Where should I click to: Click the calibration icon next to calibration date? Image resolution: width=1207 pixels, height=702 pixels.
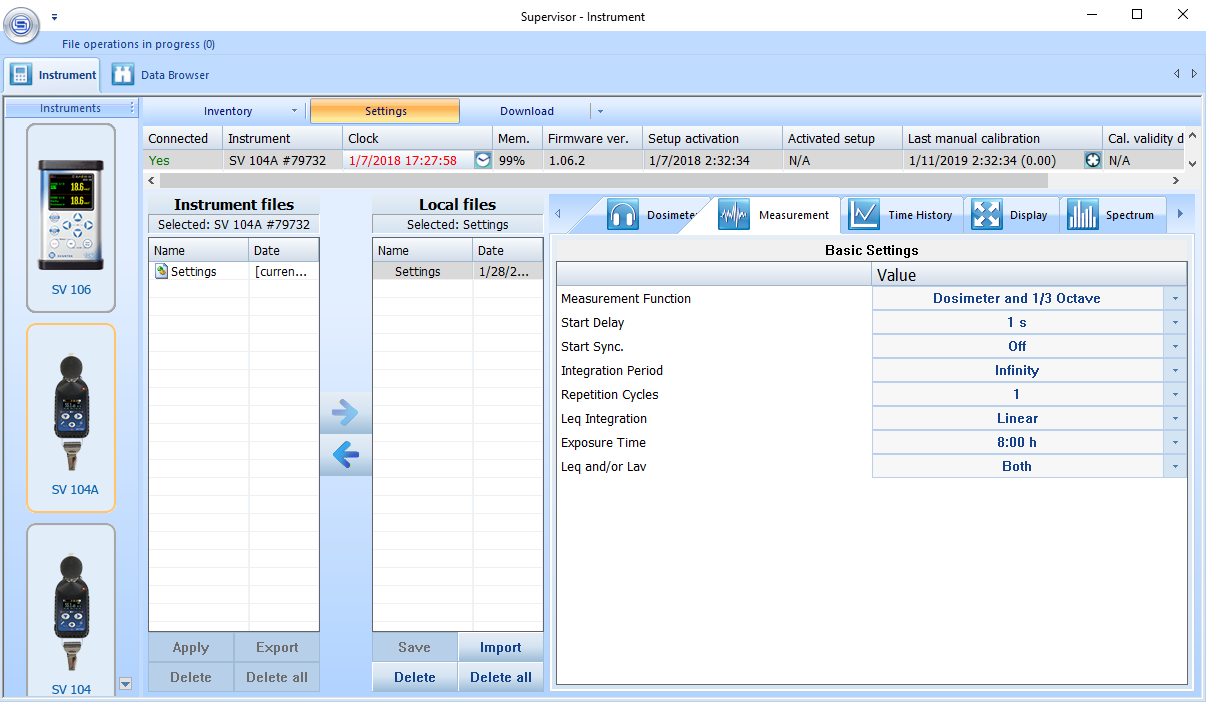click(x=1092, y=161)
